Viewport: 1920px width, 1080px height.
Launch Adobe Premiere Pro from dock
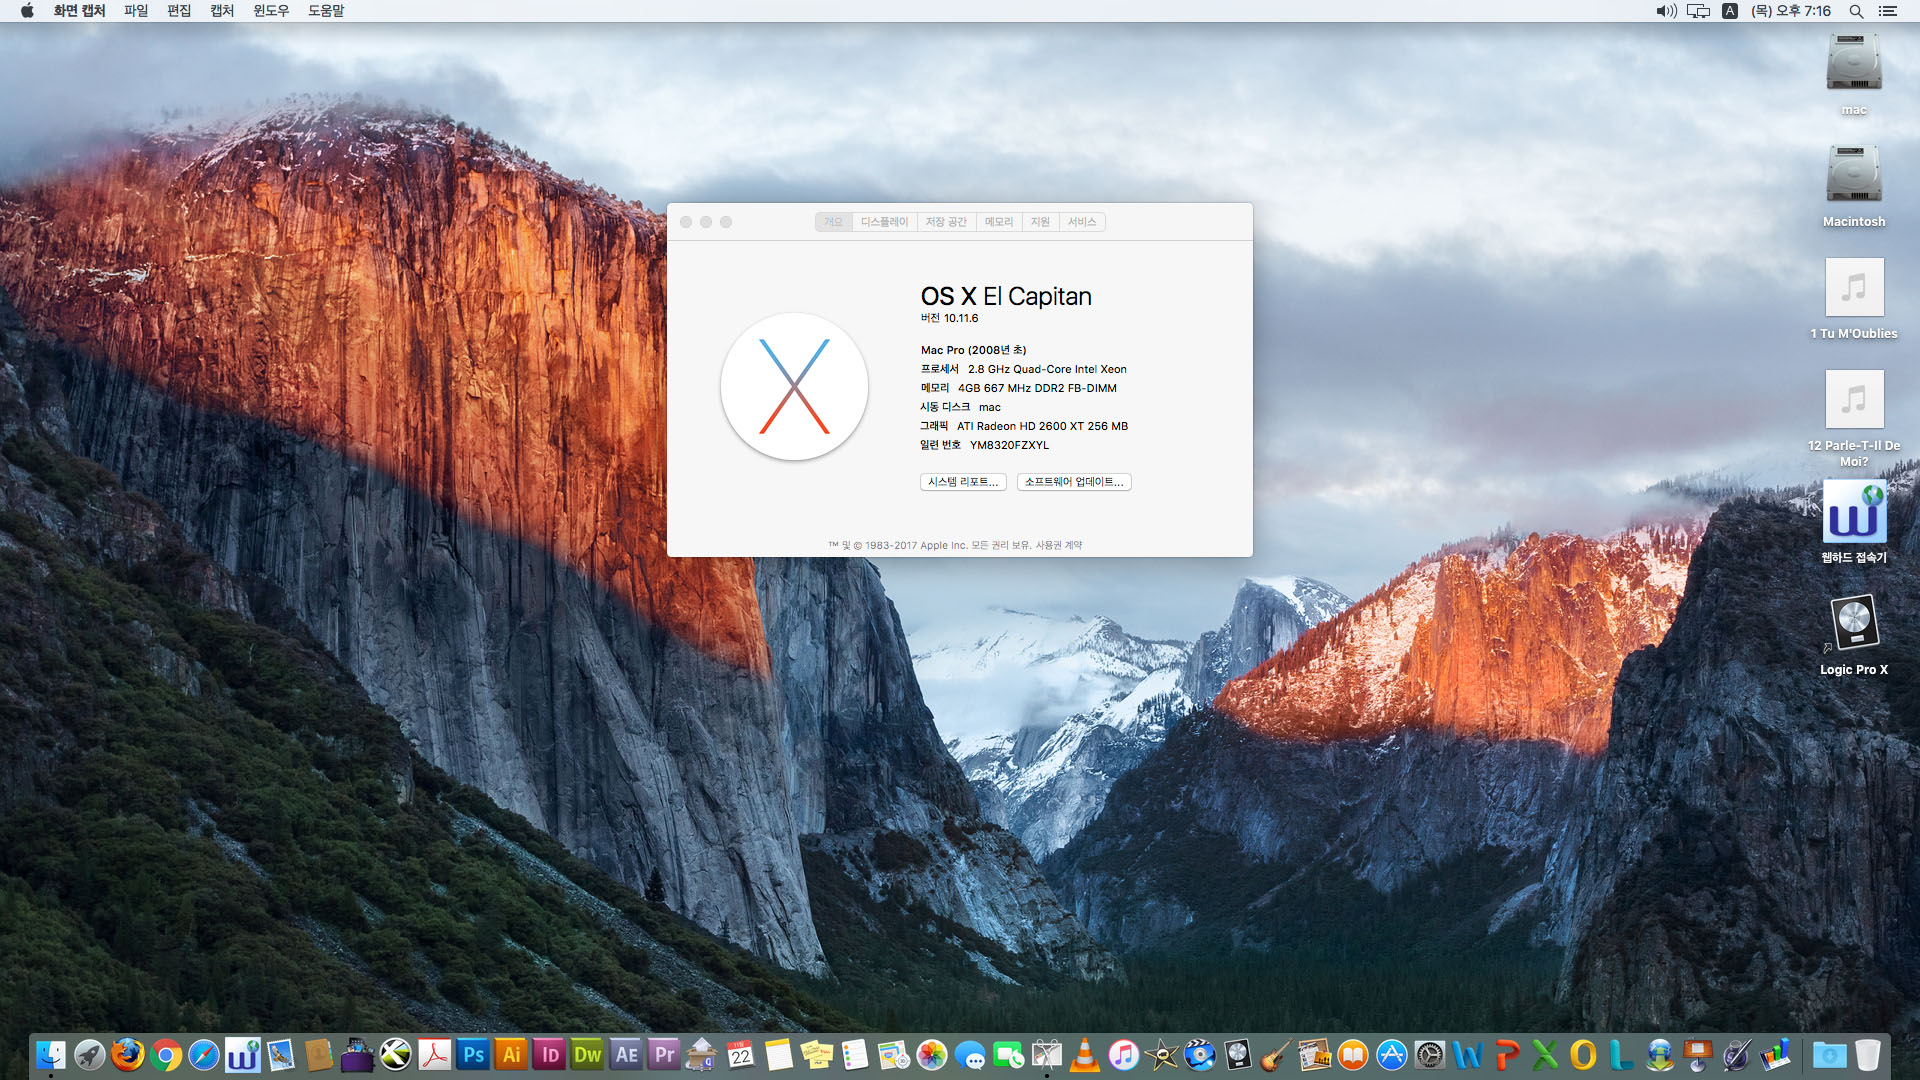(x=664, y=1055)
